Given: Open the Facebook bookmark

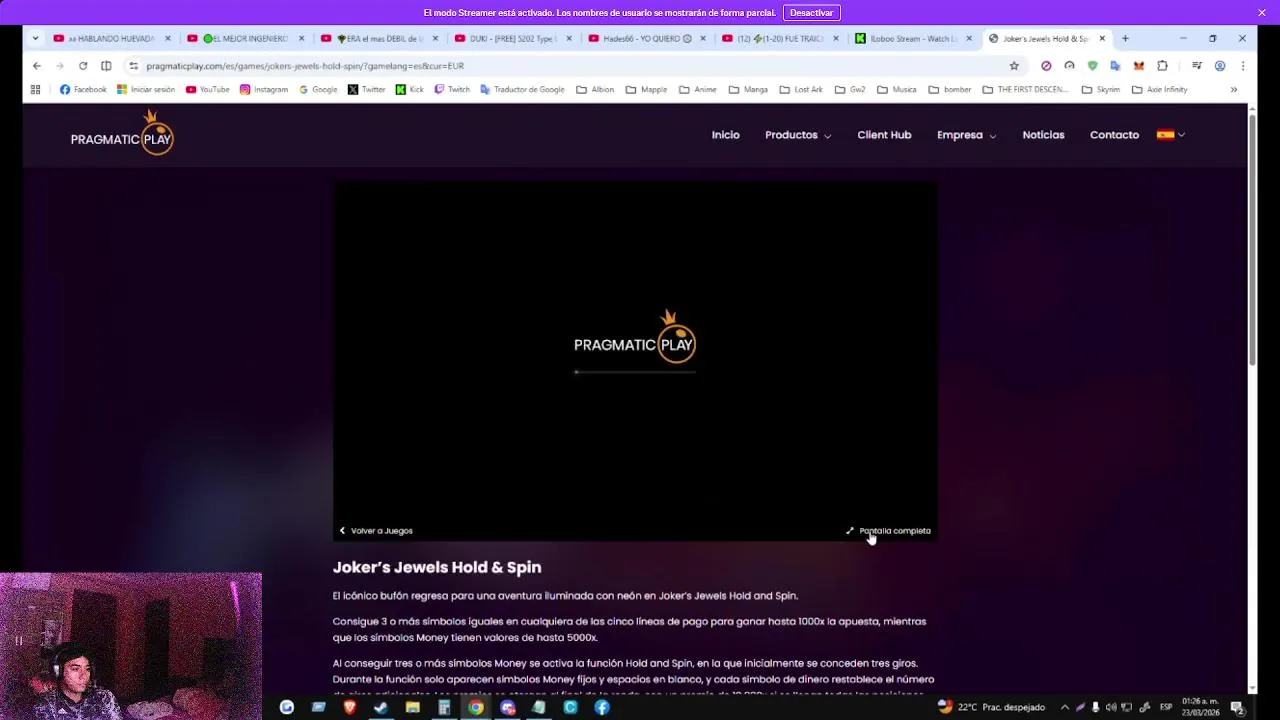Looking at the screenshot, I should coord(83,90).
